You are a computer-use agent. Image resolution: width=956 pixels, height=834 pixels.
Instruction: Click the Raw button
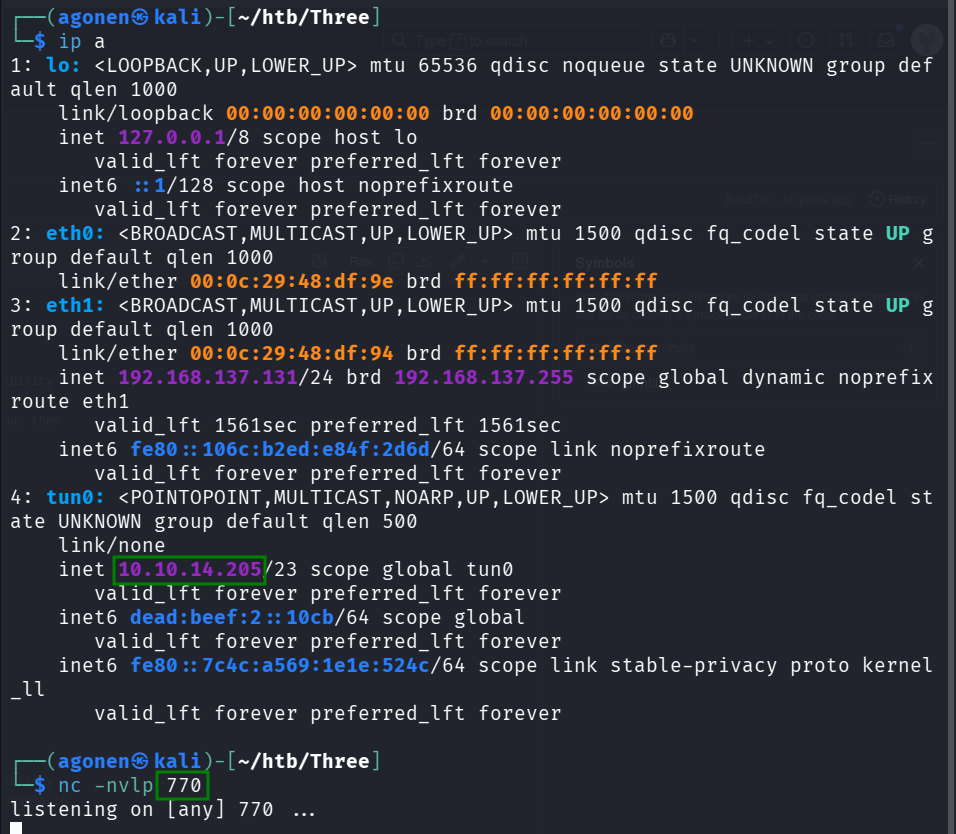coord(360,261)
